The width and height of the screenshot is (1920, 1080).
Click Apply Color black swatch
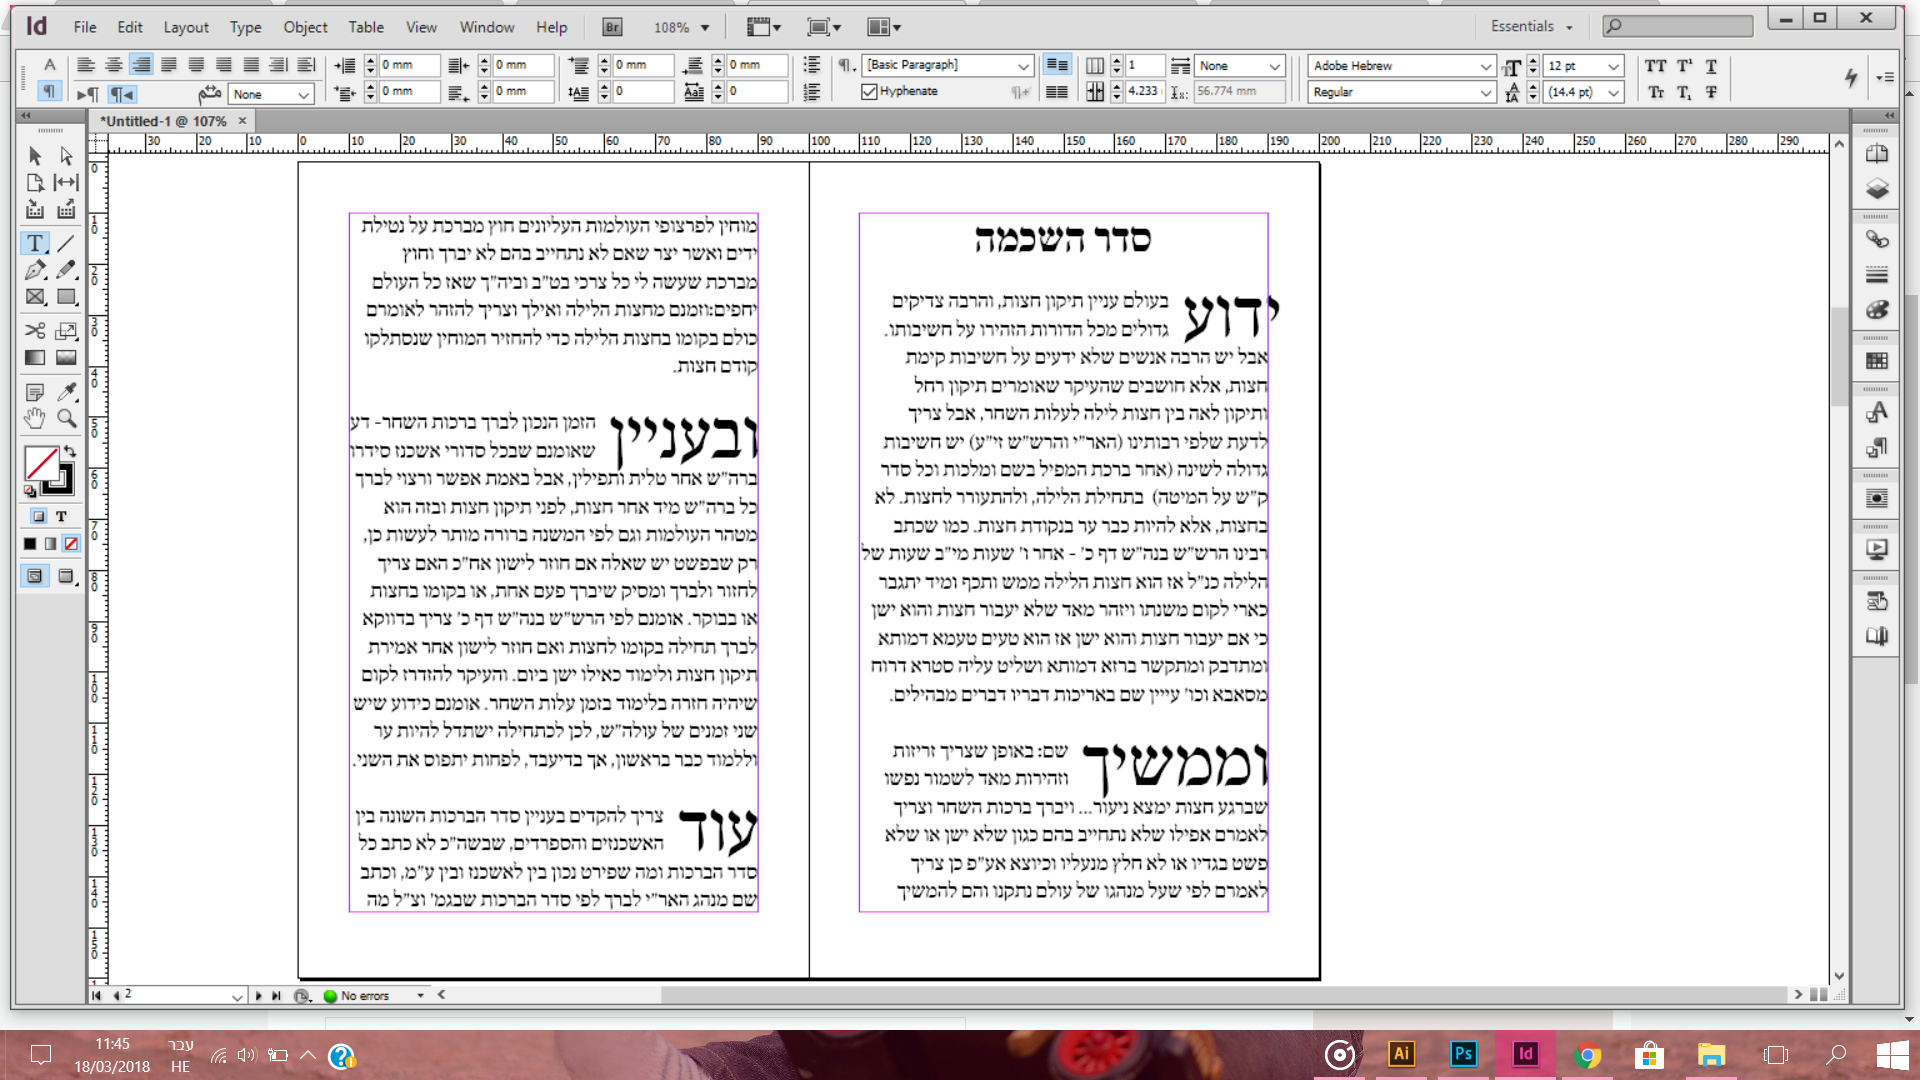pos(30,544)
